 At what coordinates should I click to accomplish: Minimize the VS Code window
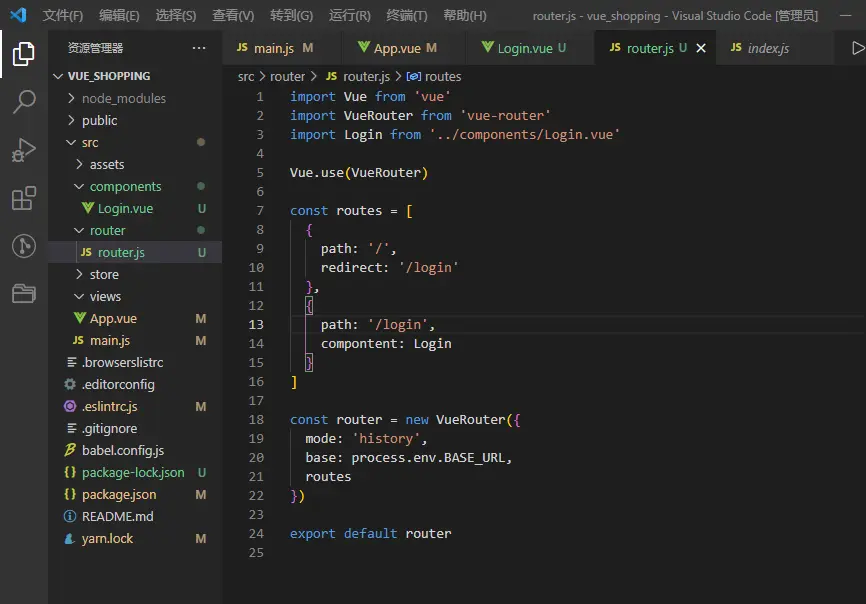point(846,15)
